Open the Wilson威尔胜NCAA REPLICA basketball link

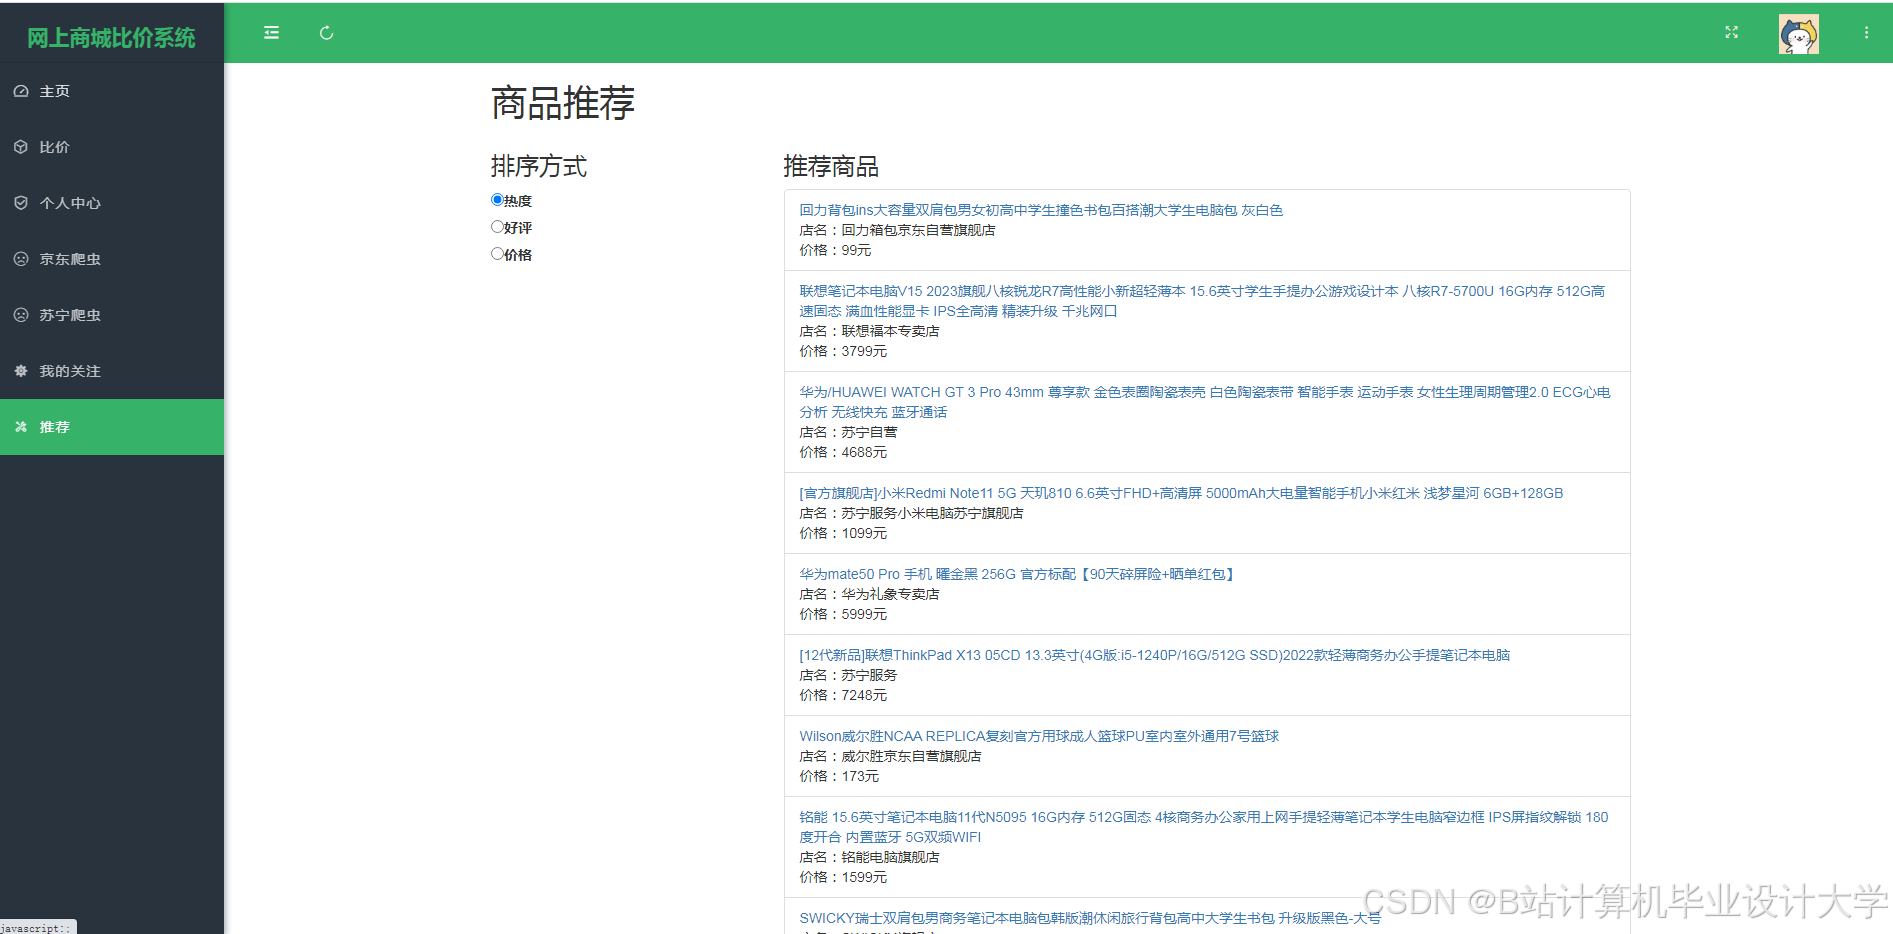1039,736
